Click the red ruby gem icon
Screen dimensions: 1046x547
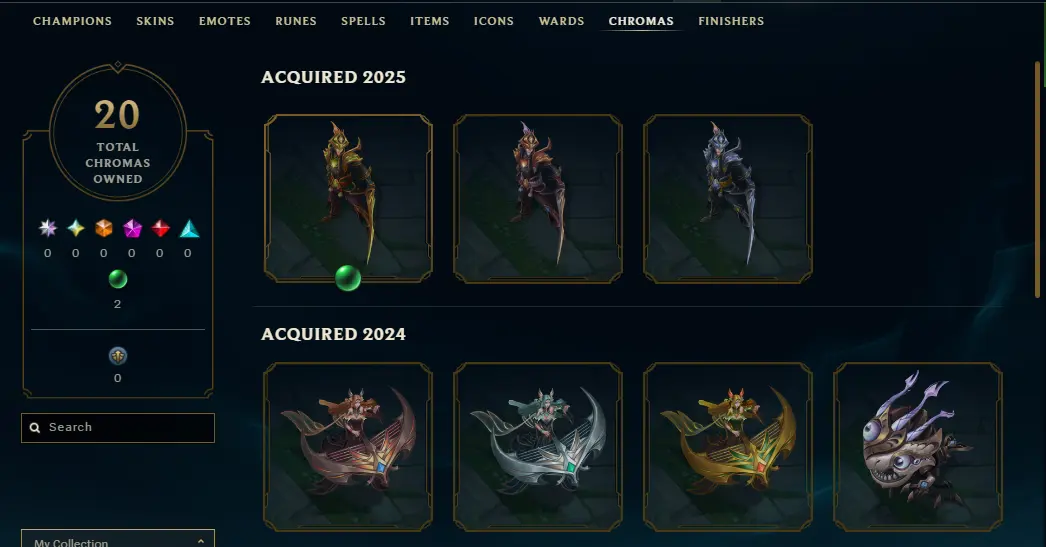click(x=160, y=229)
